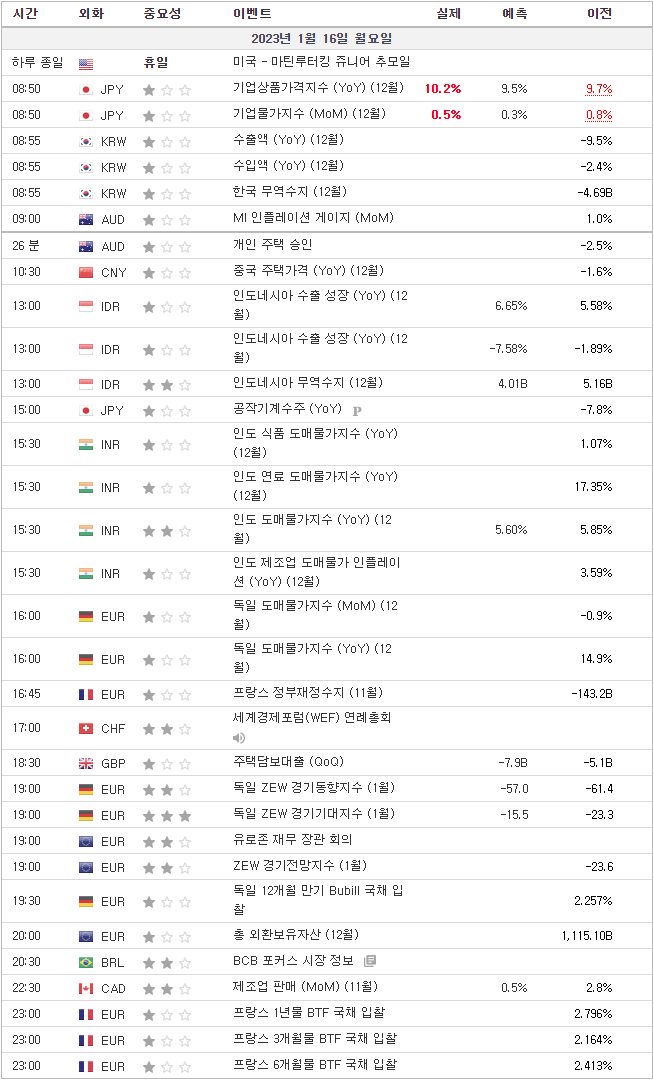Click the China flag next to CNY
The width and height of the screenshot is (654, 1080).
click(x=86, y=272)
